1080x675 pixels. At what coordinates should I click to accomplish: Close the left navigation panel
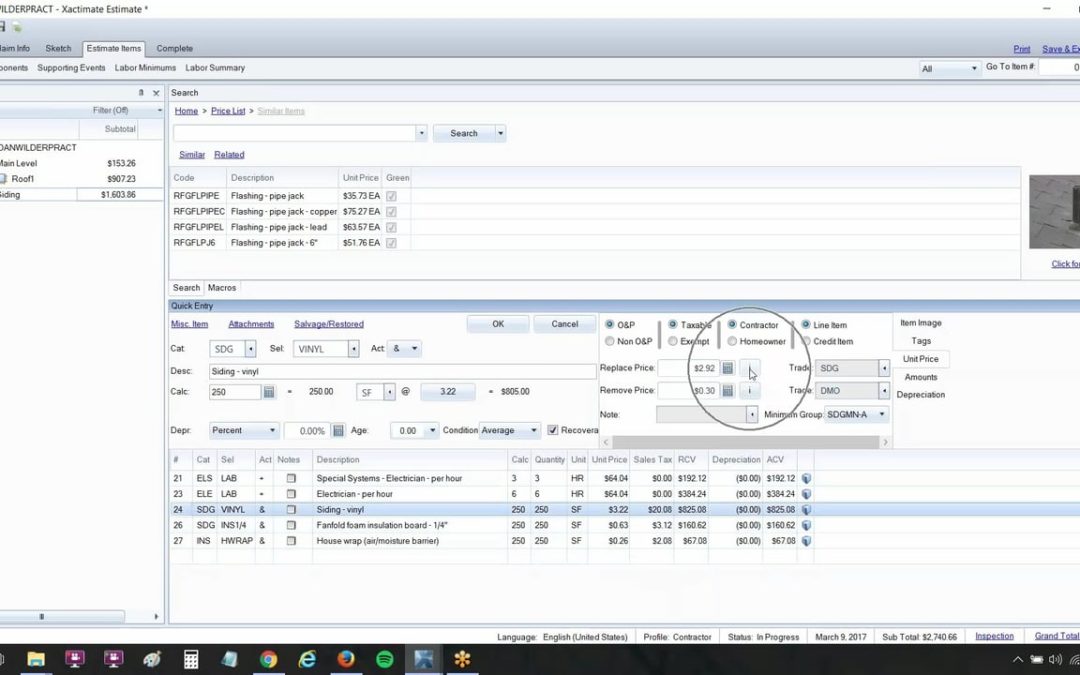pyautogui.click(x=156, y=93)
